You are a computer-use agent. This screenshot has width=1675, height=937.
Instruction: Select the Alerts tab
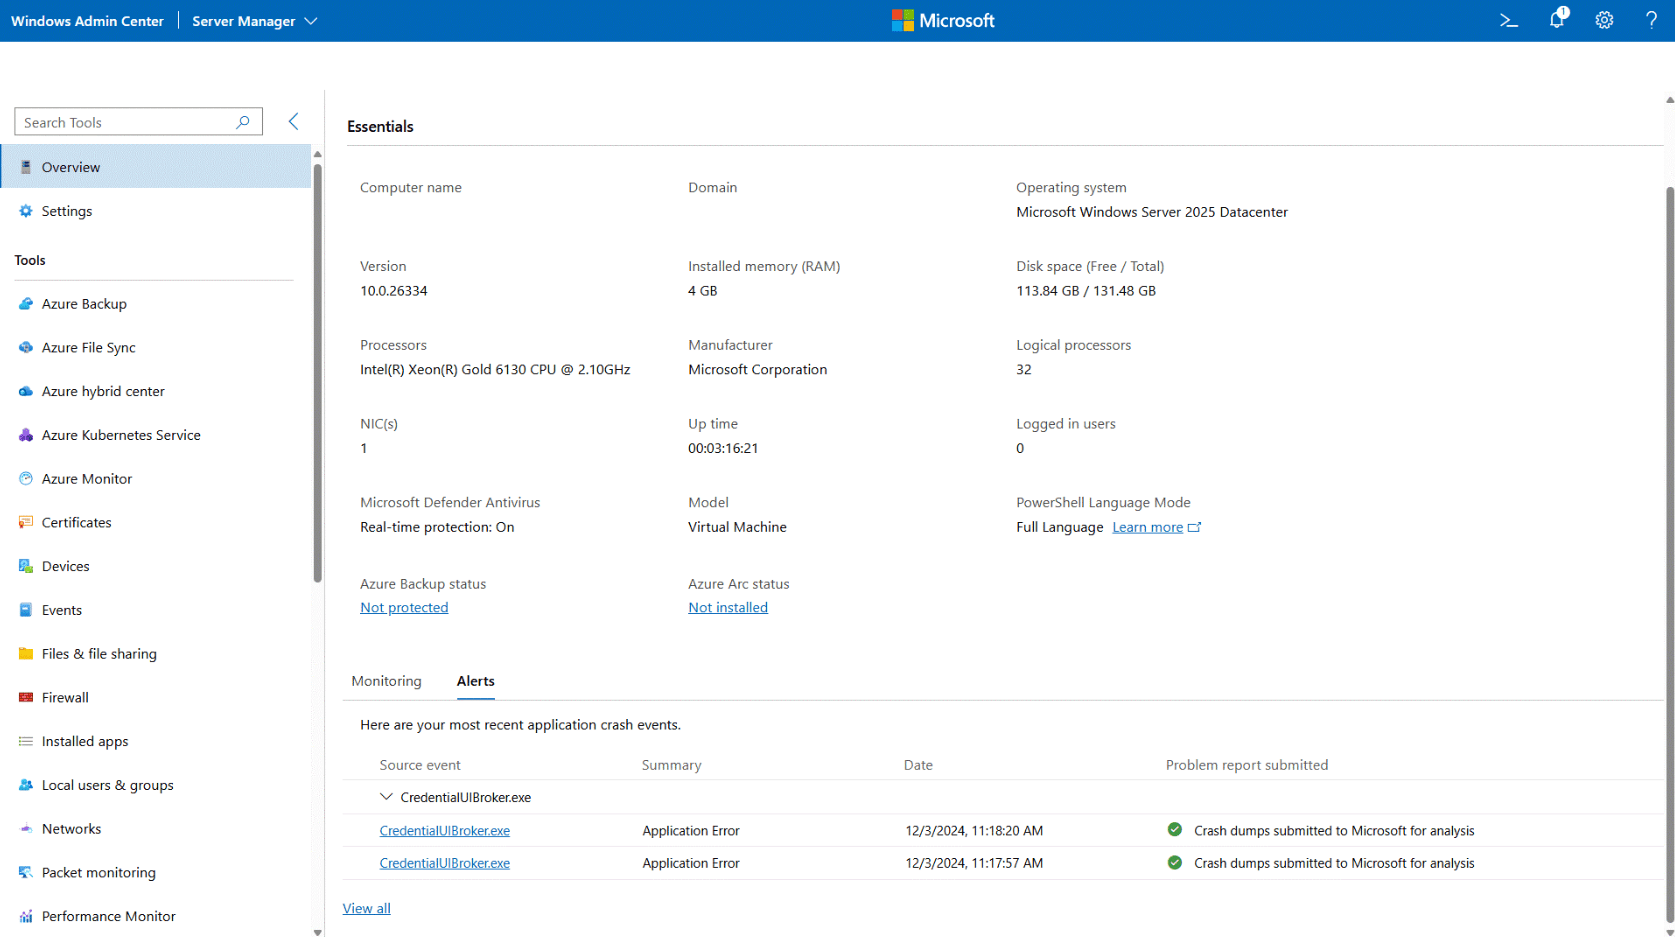coord(475,681)
